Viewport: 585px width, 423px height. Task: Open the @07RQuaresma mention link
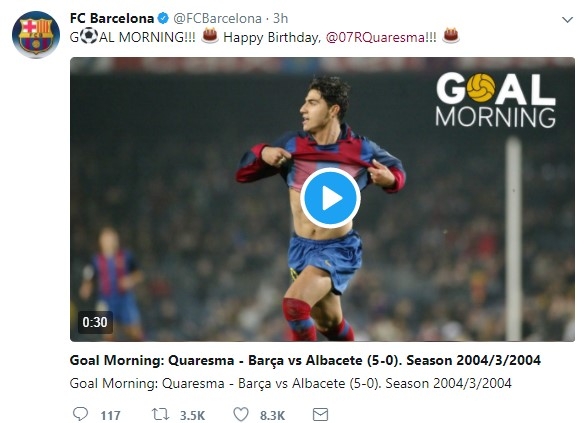[381, 38]
